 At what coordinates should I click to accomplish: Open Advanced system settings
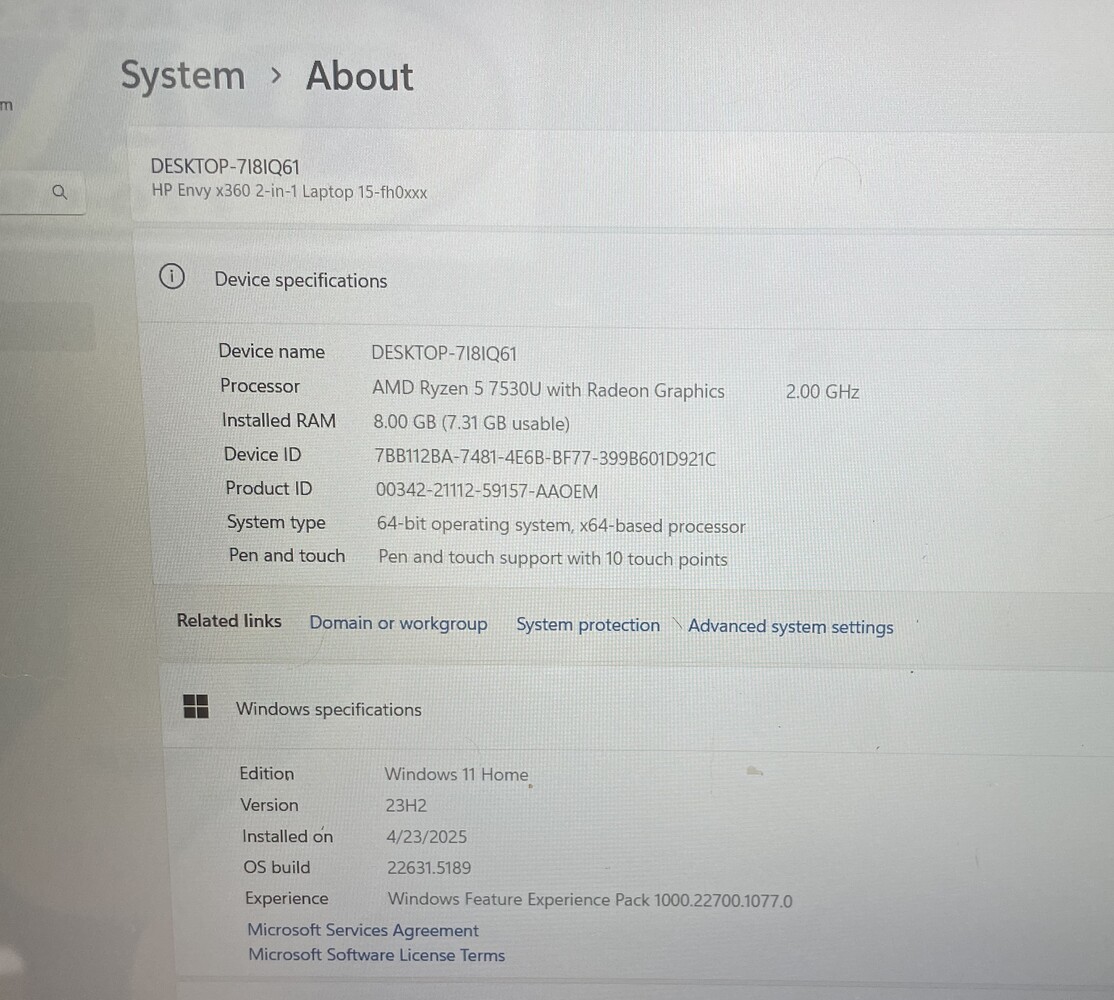(x=790, y=627)
